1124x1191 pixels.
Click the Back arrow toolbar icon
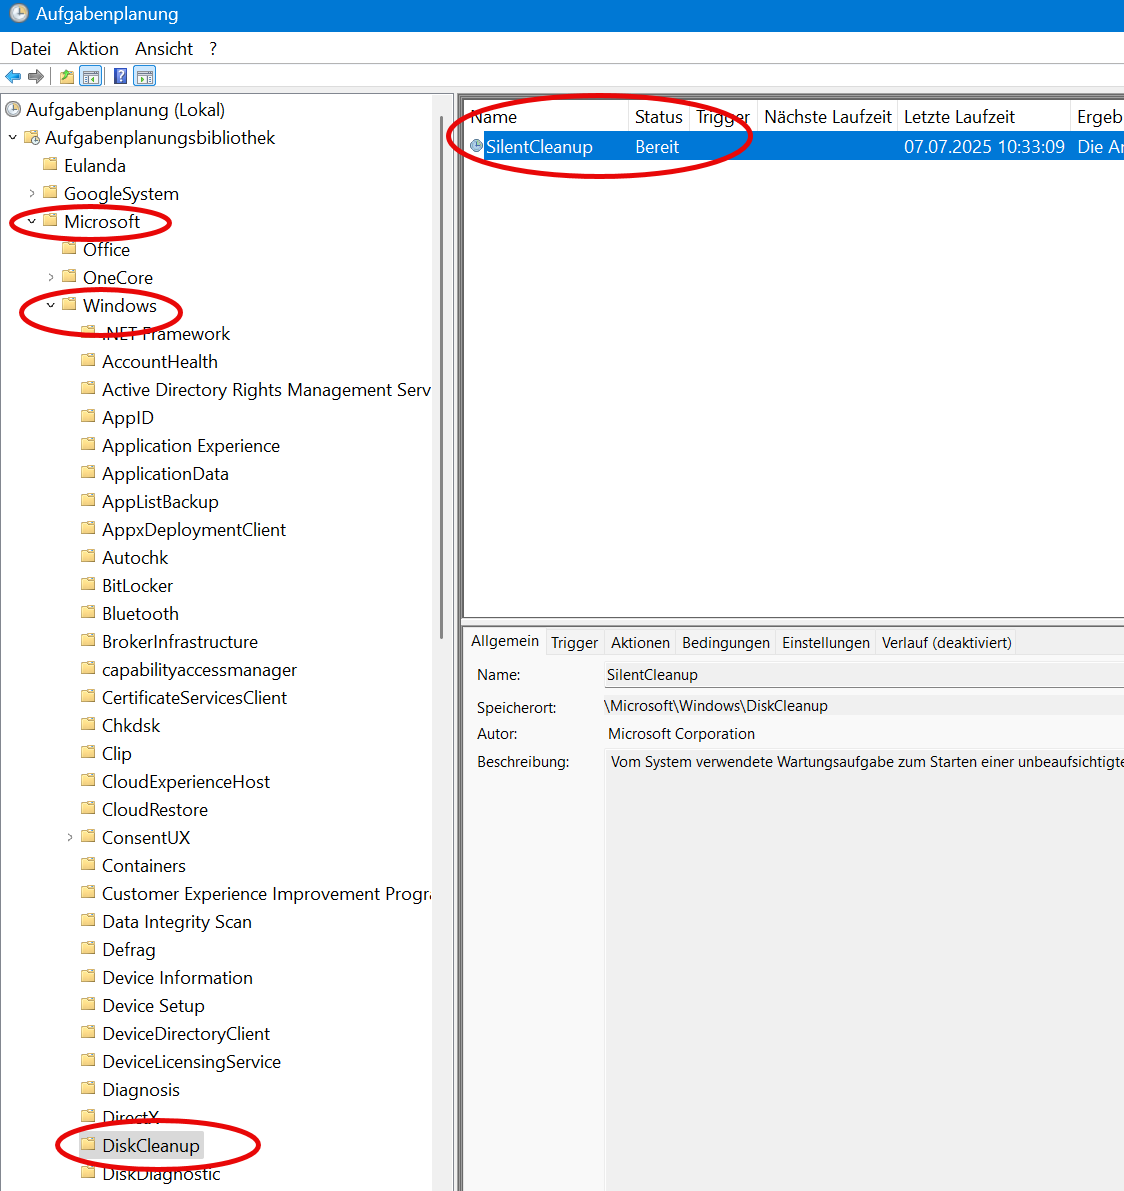coord(13,76)
